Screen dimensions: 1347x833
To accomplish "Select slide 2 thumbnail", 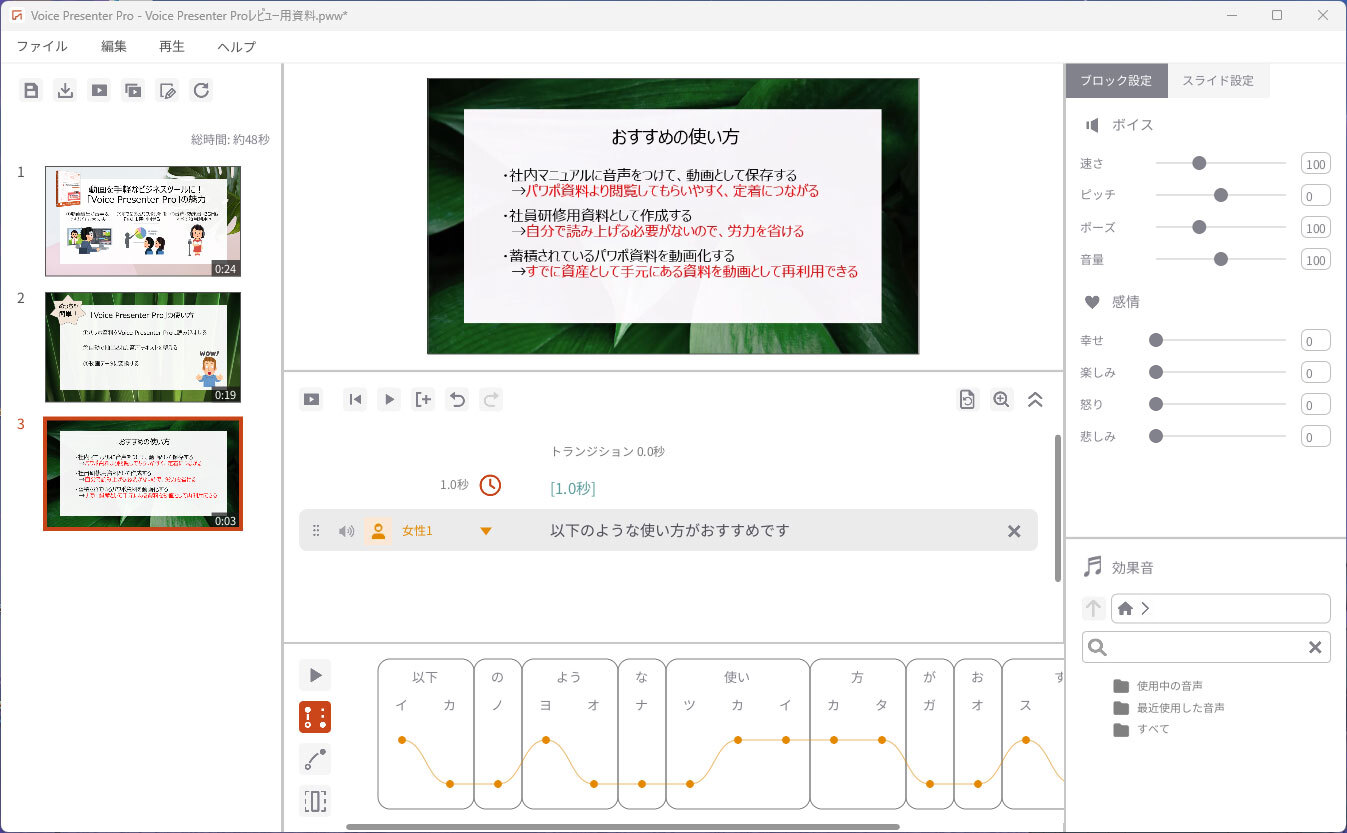I will (143, 346).
